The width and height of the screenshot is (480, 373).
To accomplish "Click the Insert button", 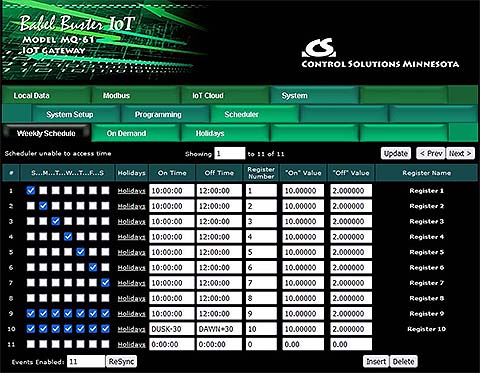I will point(376,361).
